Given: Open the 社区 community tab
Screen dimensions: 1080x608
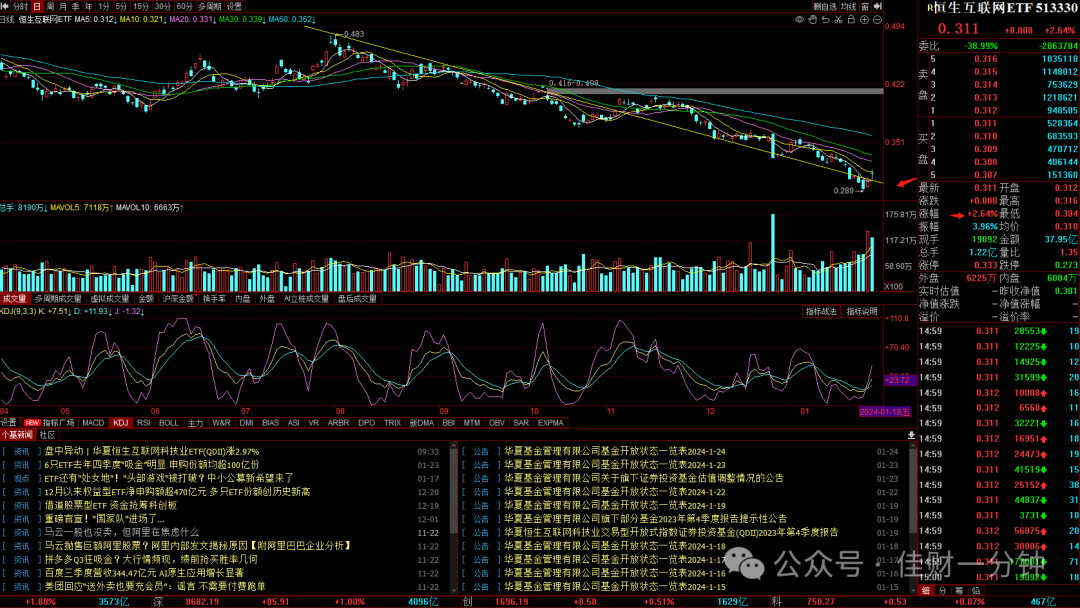Looking at the screenshot, I should point(48,435).
